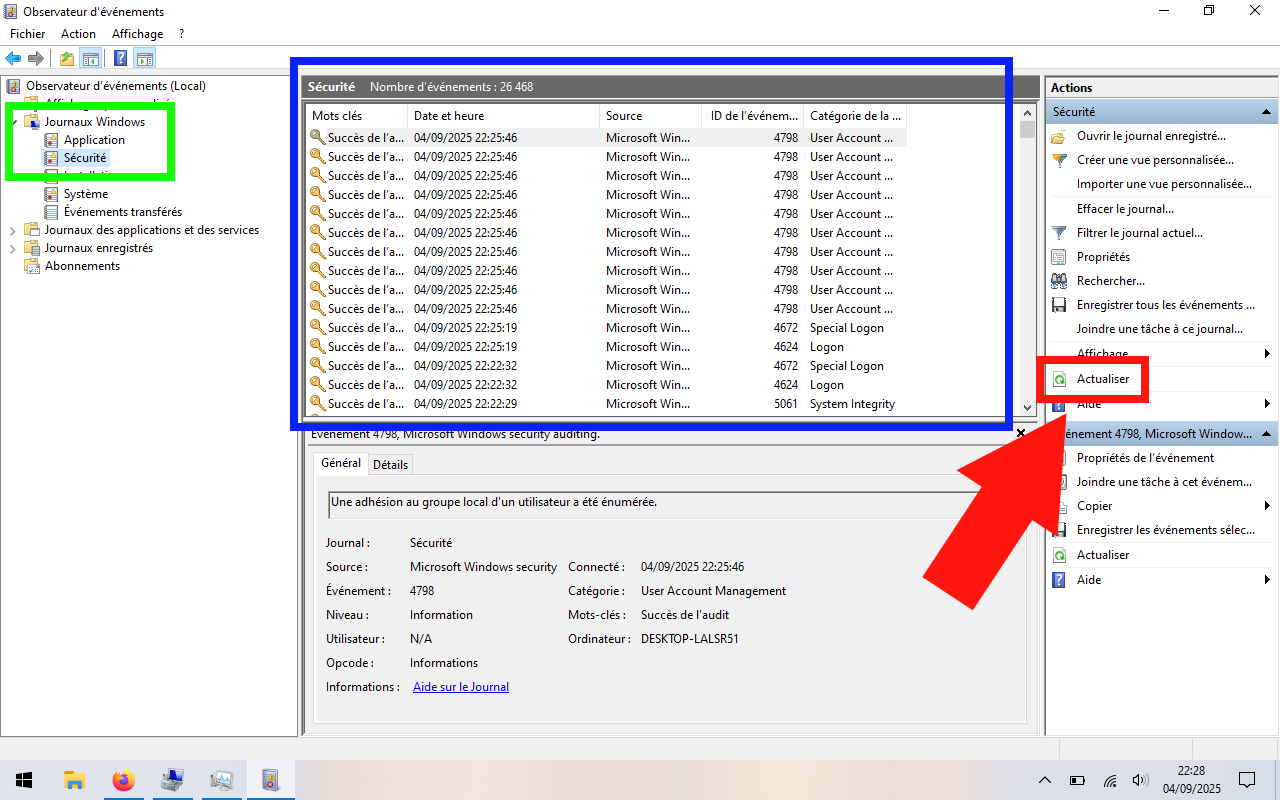Click the Système log icon in the tree
This screenshot has height=800, width=1280.
[x=52, y=194]
